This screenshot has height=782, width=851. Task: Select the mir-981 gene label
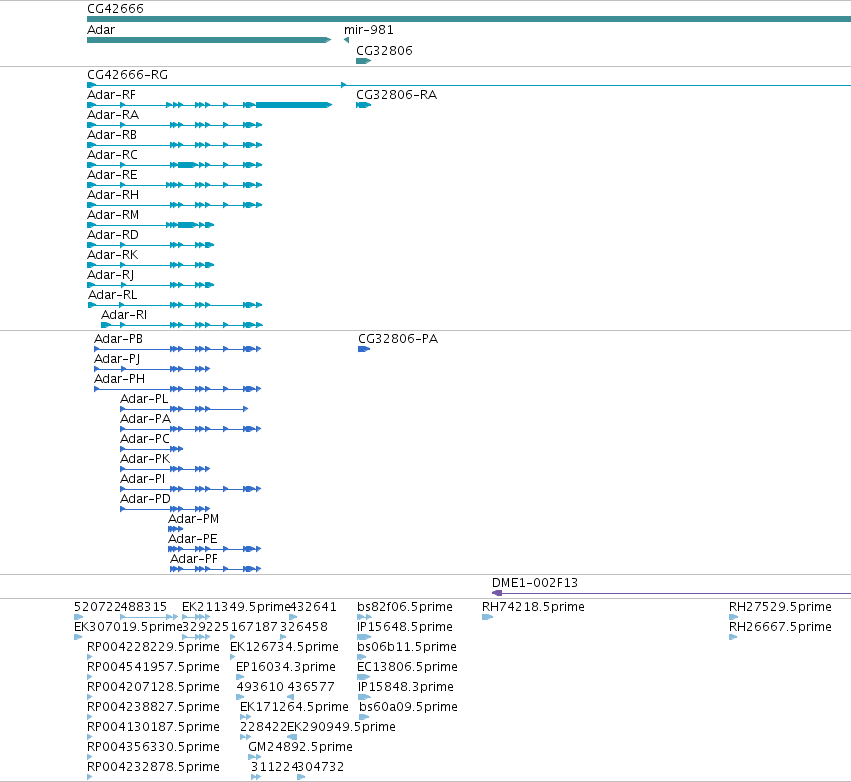tap(369, 30)
